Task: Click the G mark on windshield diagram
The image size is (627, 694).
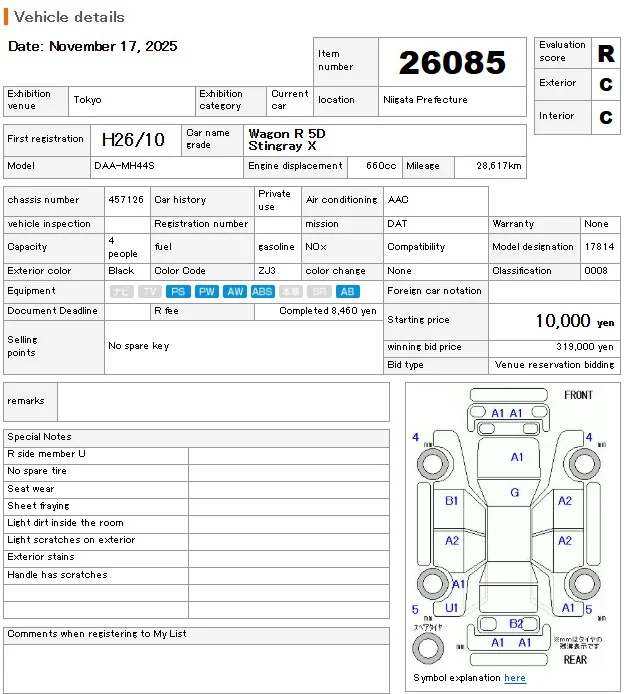Action: (515, 493)
